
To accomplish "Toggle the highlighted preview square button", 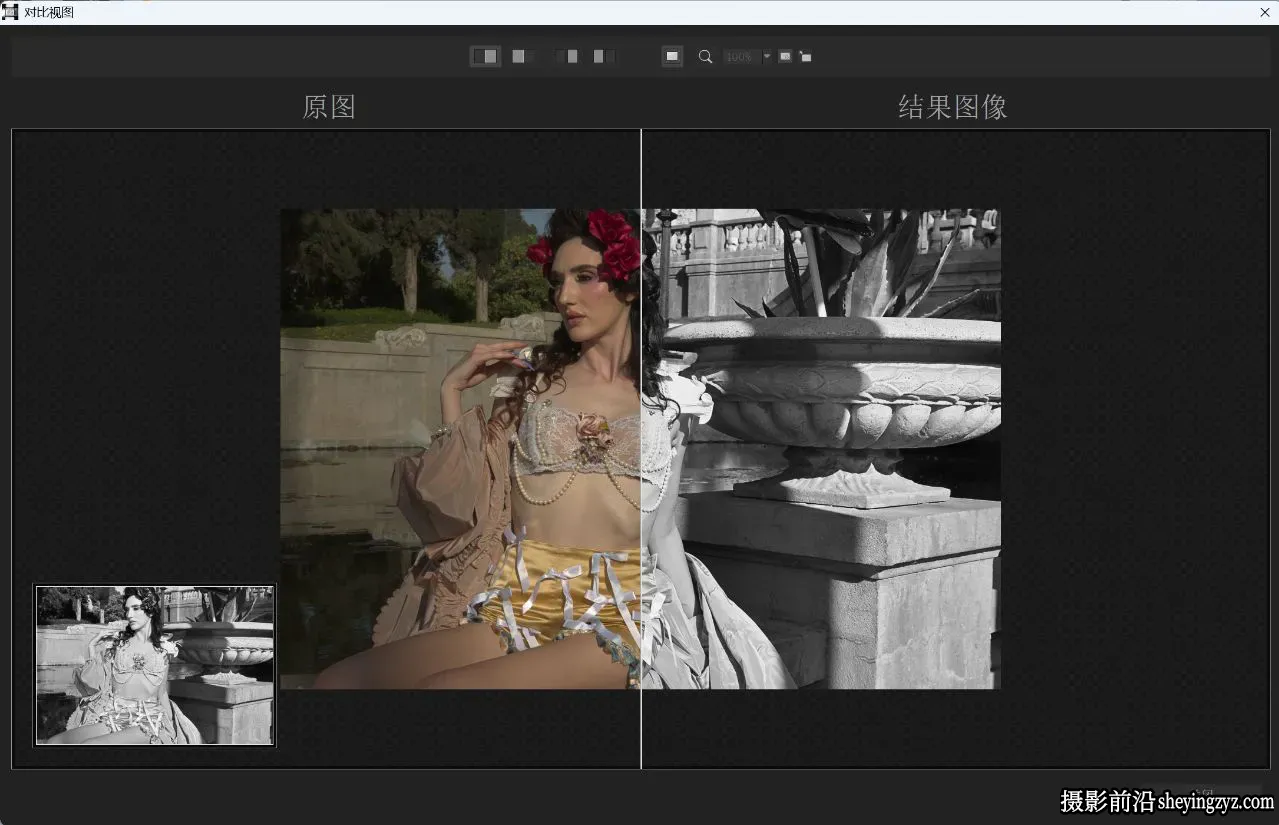I will (673, 57).
